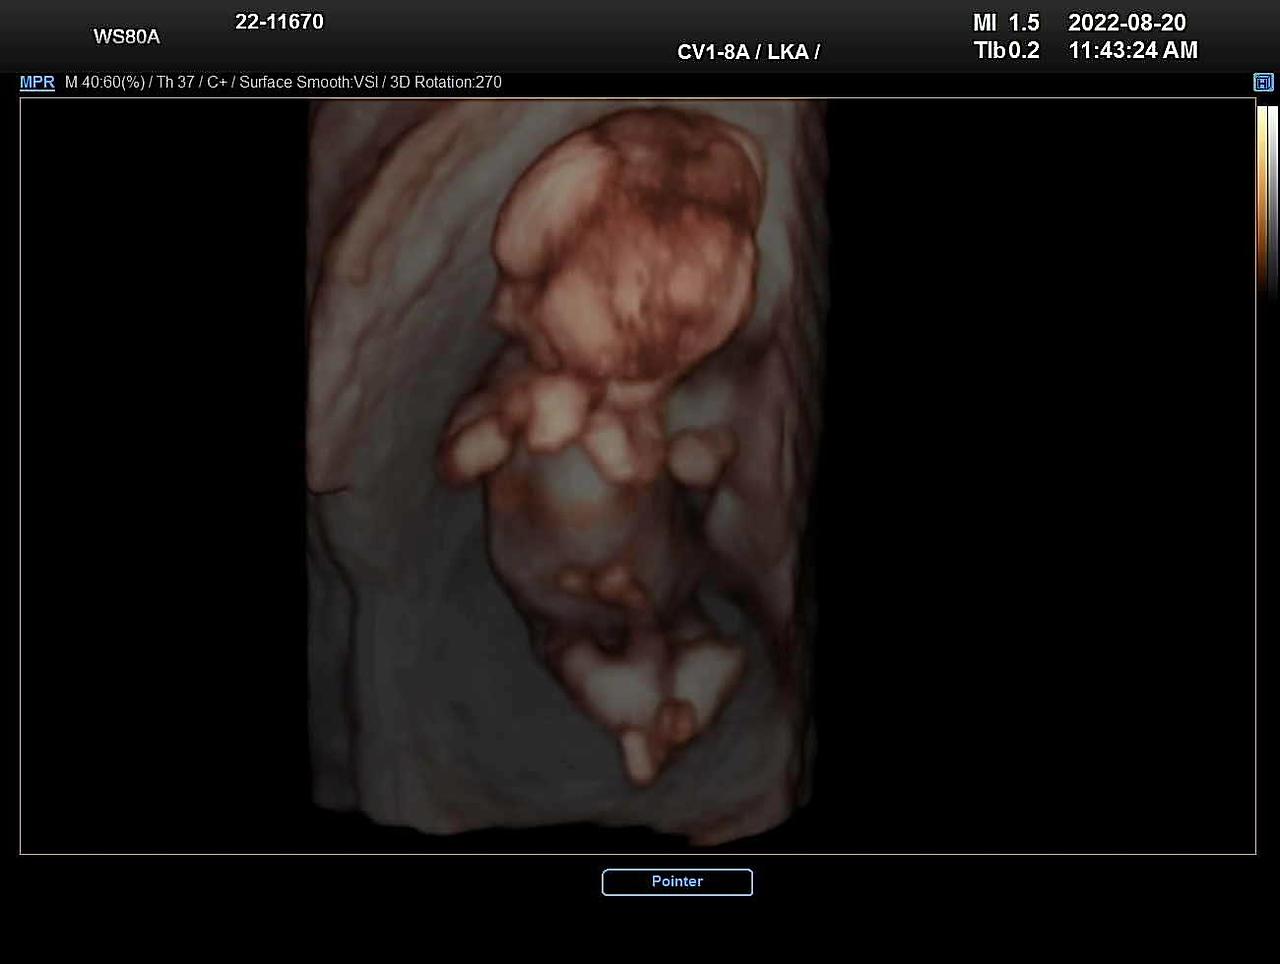Click the Pointer button
The height and width of the screenshot is (964, 1280).
pos(677,882)
